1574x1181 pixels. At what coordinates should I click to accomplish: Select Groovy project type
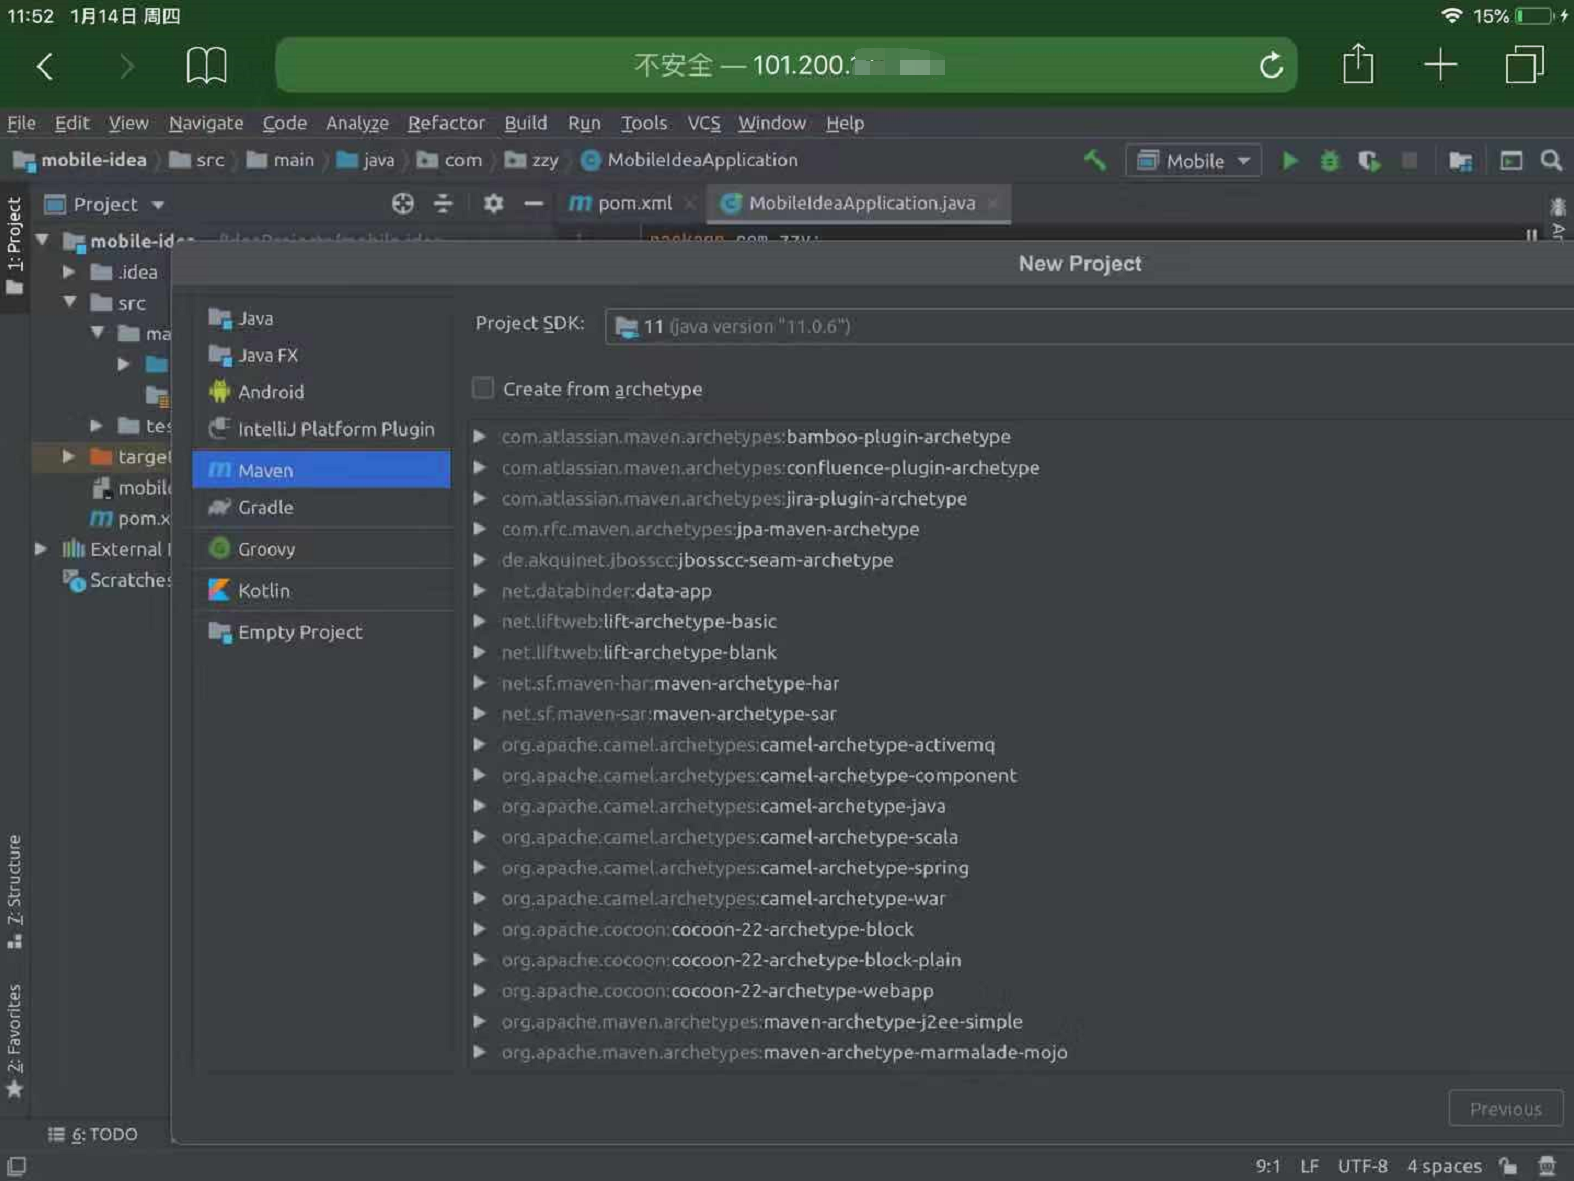click(321, 549)
